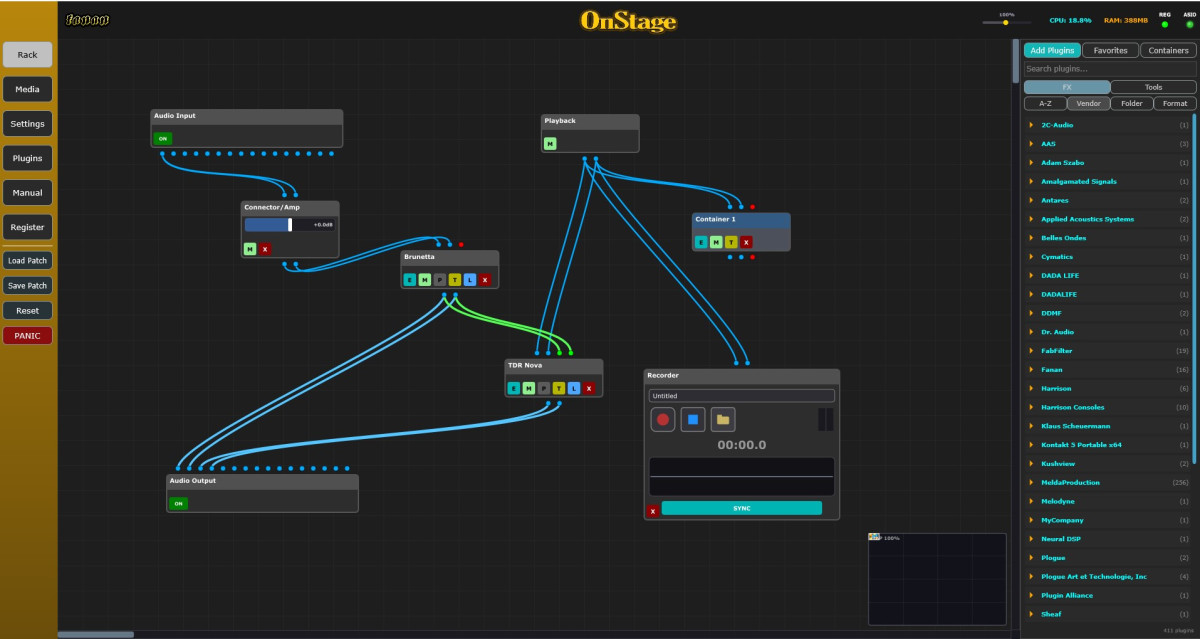1200x639 pixels.
Task: Open the Containers tab
Action: pyautogui.click(x=1168, y=50)
